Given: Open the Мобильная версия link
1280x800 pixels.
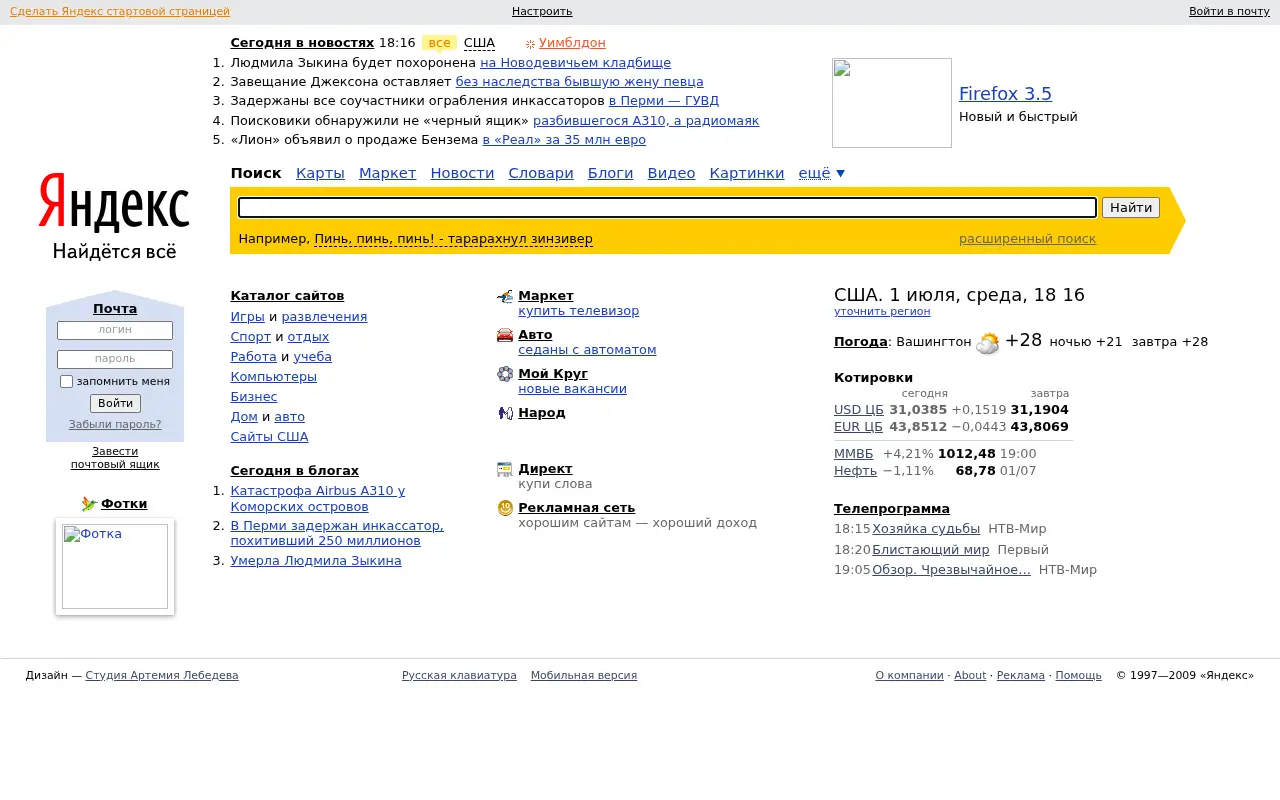Looking at the screenshot, I should (584, 675).
